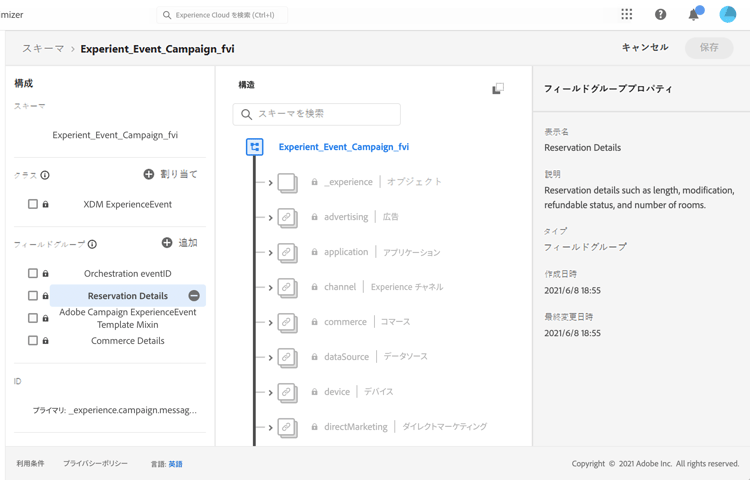750x480 pixels.
Task: Check the Commerce Details checkbox
Action: pyautogui.click(x=33, y=340)
